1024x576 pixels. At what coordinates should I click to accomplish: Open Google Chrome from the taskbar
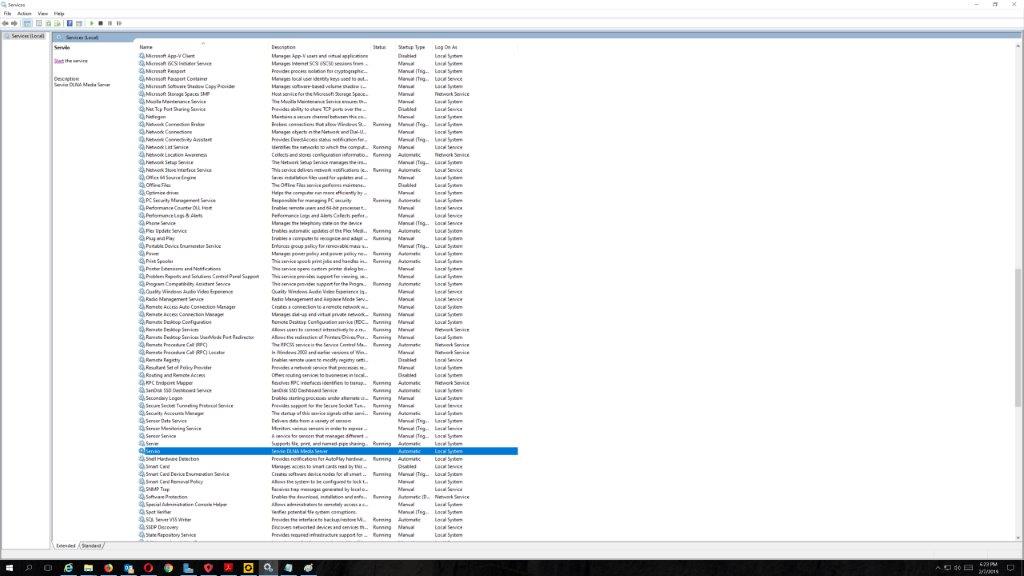click(x=168, y=568)
